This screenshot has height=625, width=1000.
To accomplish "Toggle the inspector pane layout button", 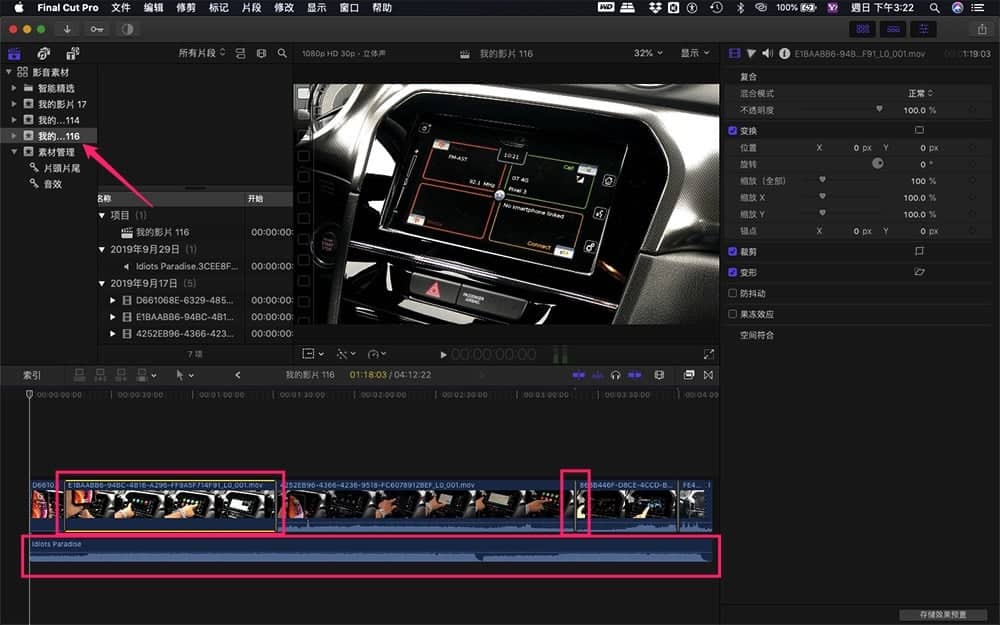I will 923,29.
